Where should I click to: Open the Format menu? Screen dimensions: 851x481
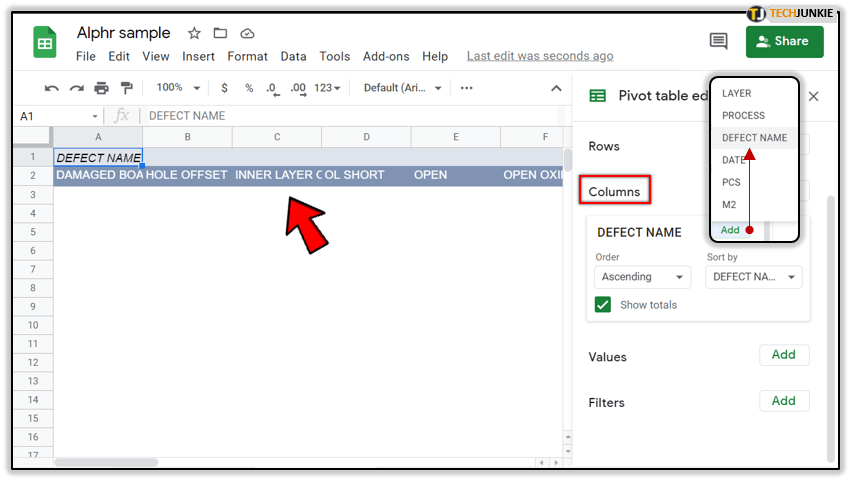(x=247, y=57)
